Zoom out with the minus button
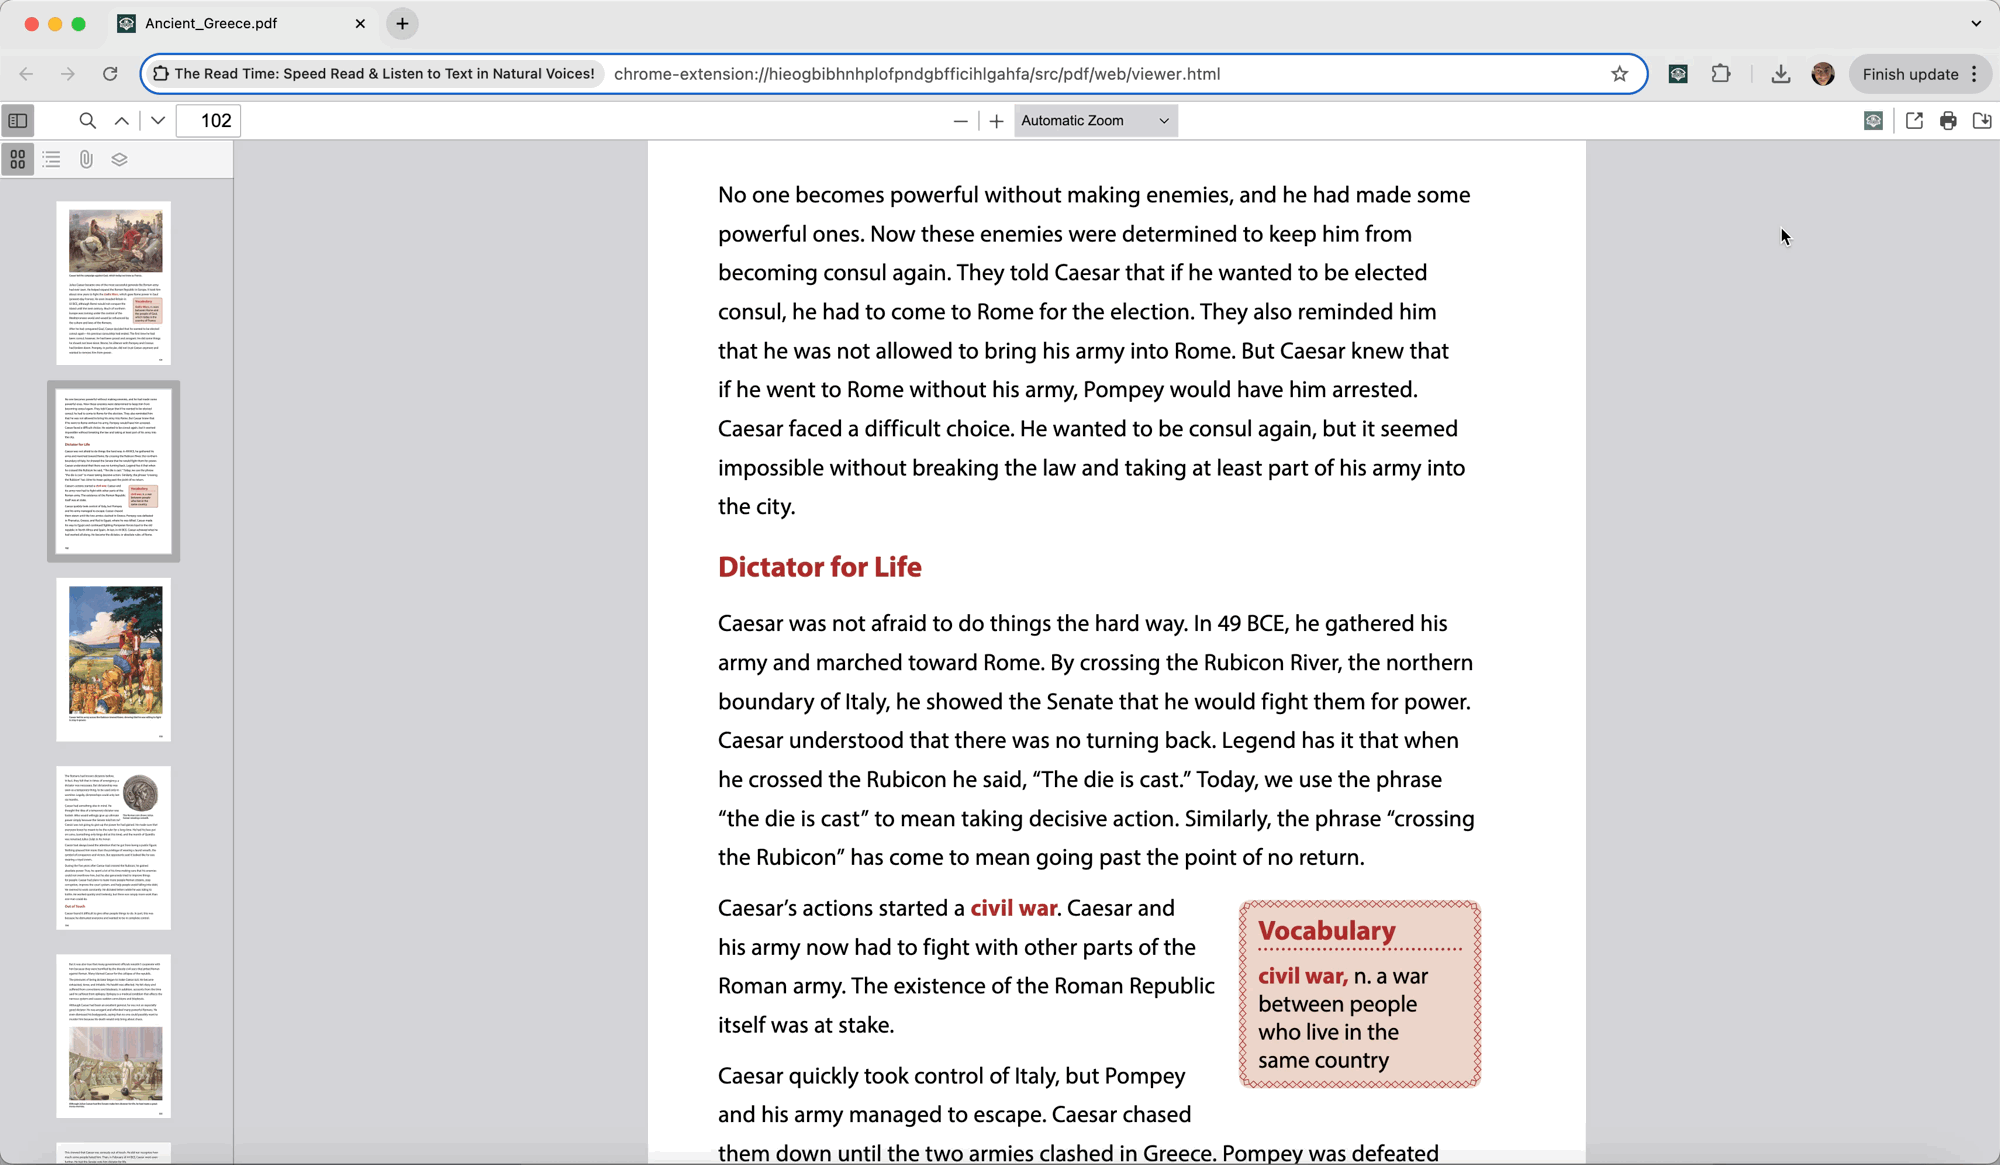Image resolution: width=2000 pixels, height=1165 pixels. click(960, 121)
